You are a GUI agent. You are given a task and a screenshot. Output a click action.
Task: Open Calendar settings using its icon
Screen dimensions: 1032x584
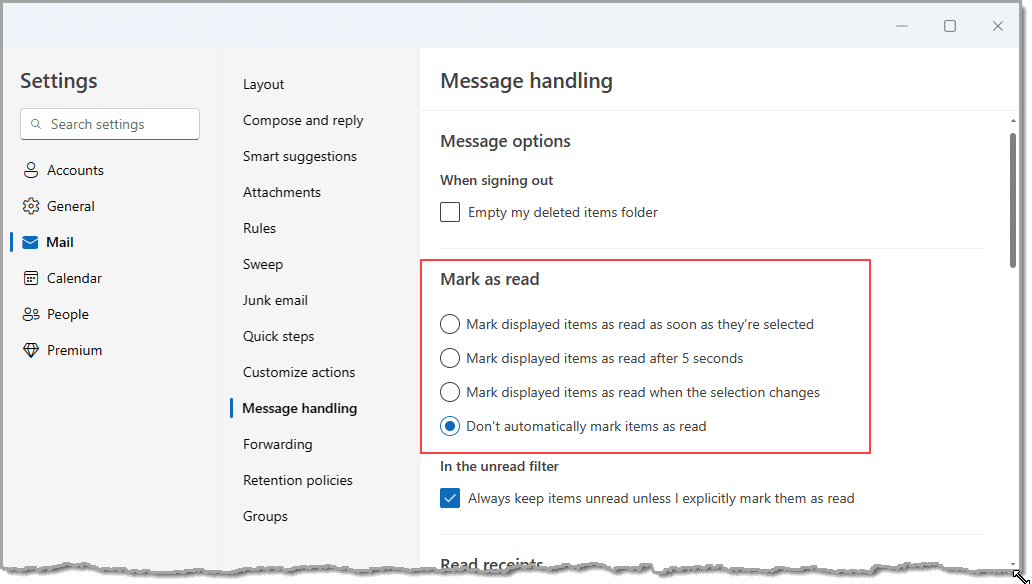31,277
